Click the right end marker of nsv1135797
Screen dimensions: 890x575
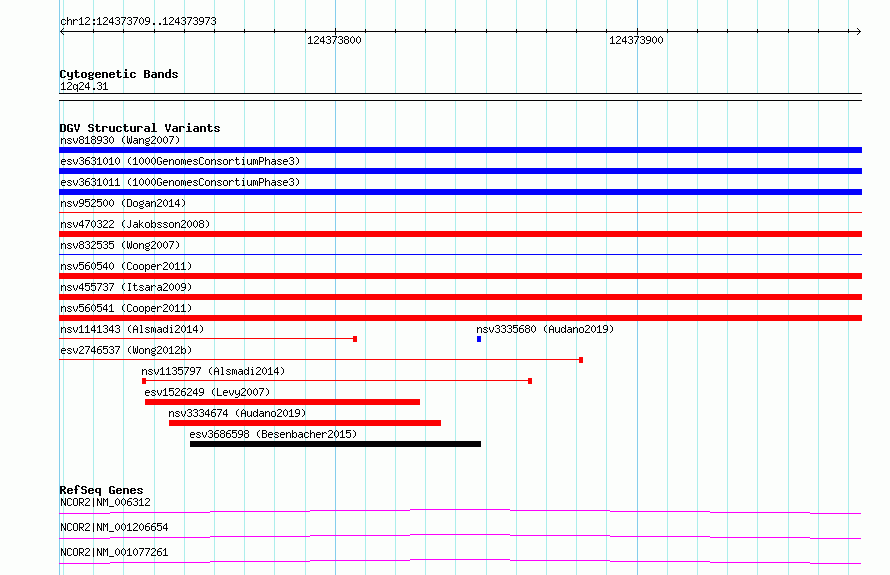pyautogui.click(x=530, y=381)
